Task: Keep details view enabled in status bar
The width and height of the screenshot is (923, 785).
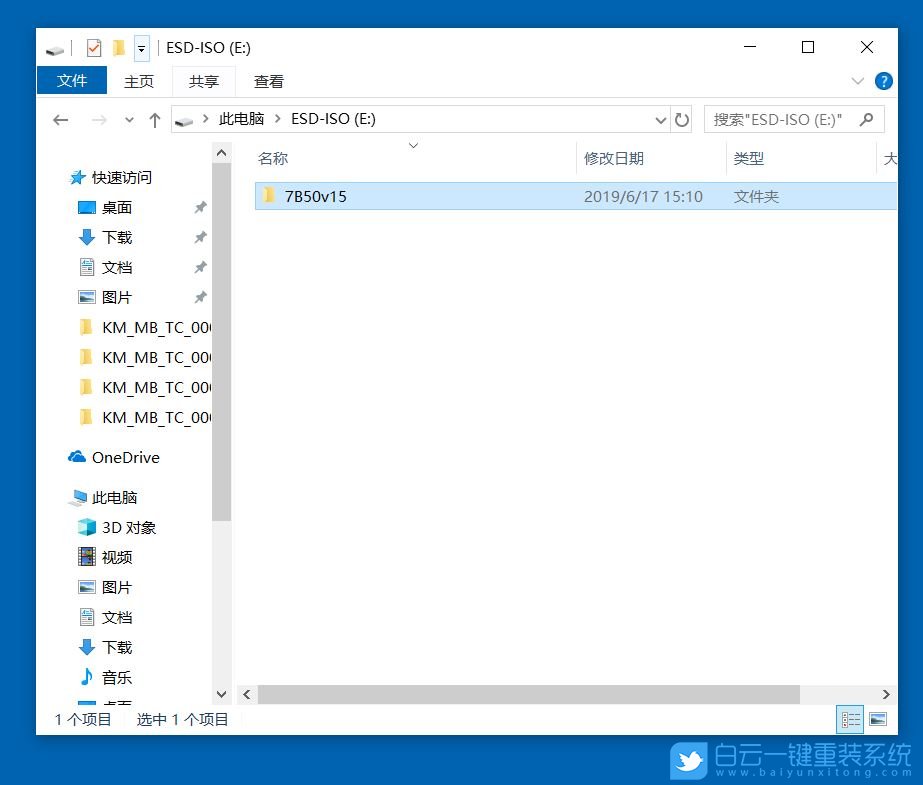Action: click(850, 719)
